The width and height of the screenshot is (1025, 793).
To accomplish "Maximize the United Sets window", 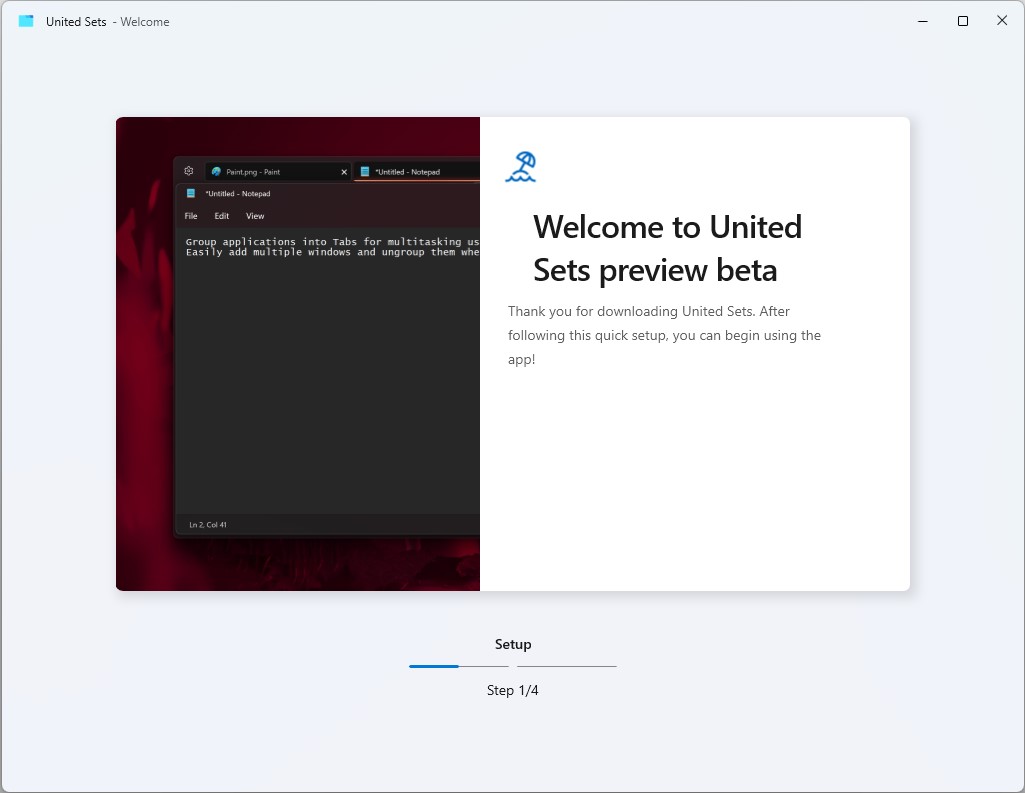I will click(963, 21).
